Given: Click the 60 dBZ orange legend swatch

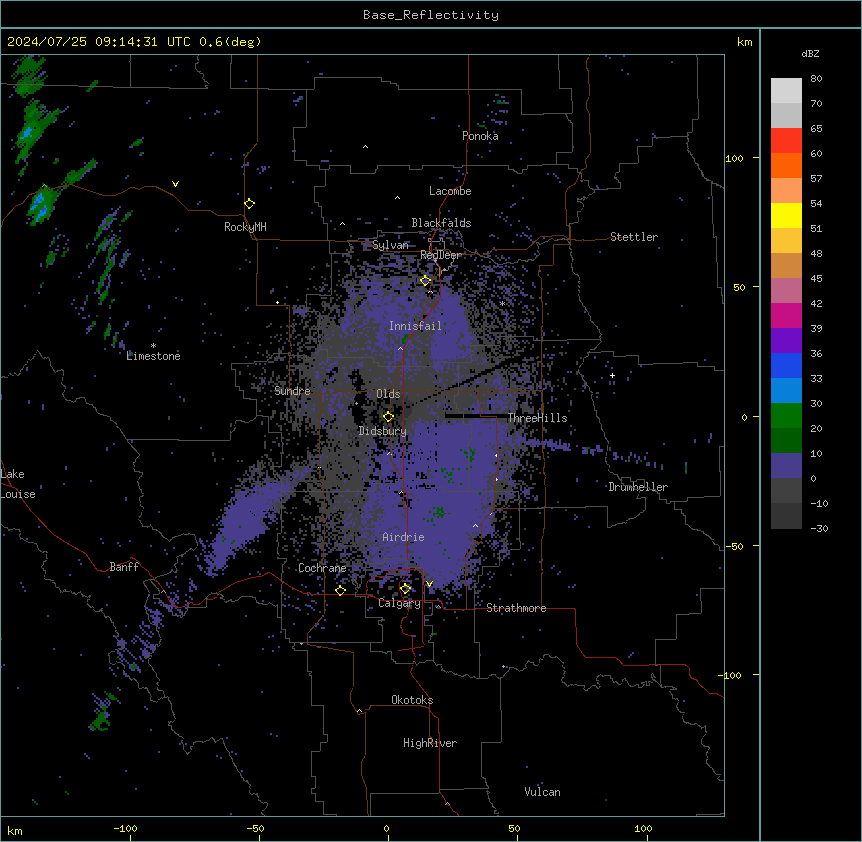Looking at the screenshot, I should pyautogui.click(x=786, y=165).
